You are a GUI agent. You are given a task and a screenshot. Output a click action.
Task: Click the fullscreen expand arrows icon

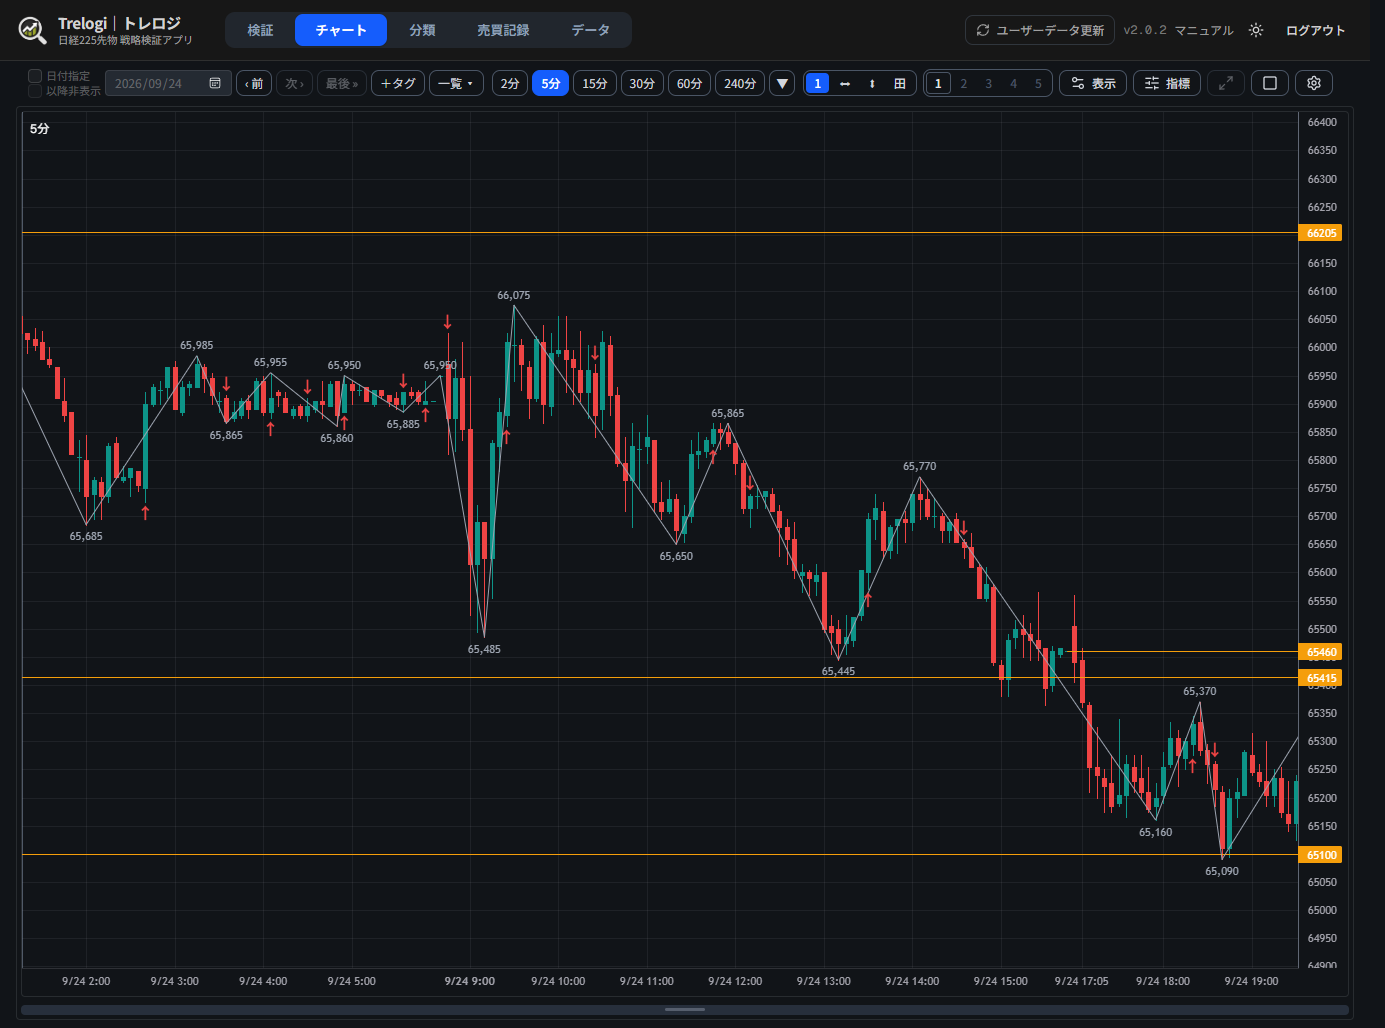tap(1226, 83)
